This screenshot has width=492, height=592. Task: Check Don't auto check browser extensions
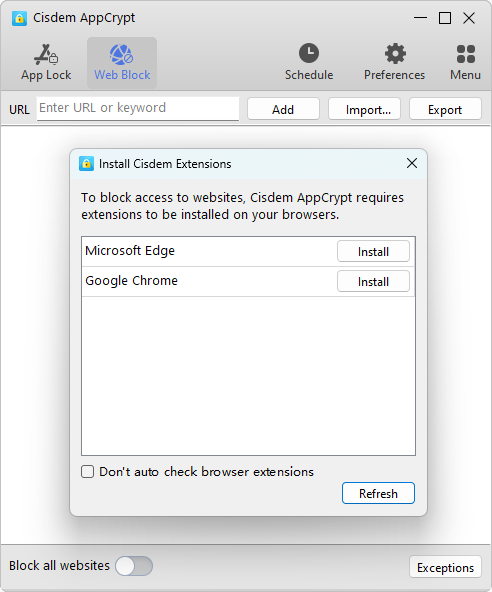pyautogui.click(x=88, y=472)
